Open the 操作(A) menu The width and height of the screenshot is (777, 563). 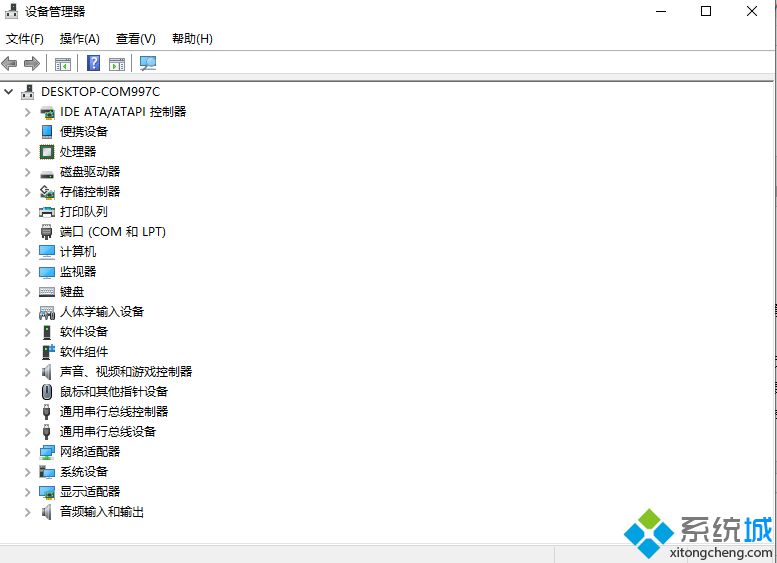tap(79, 39)
